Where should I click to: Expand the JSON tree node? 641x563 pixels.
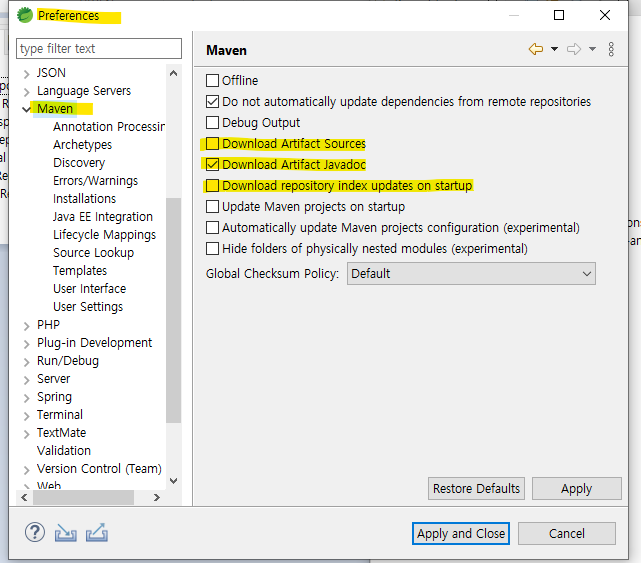tap(27, 74)
